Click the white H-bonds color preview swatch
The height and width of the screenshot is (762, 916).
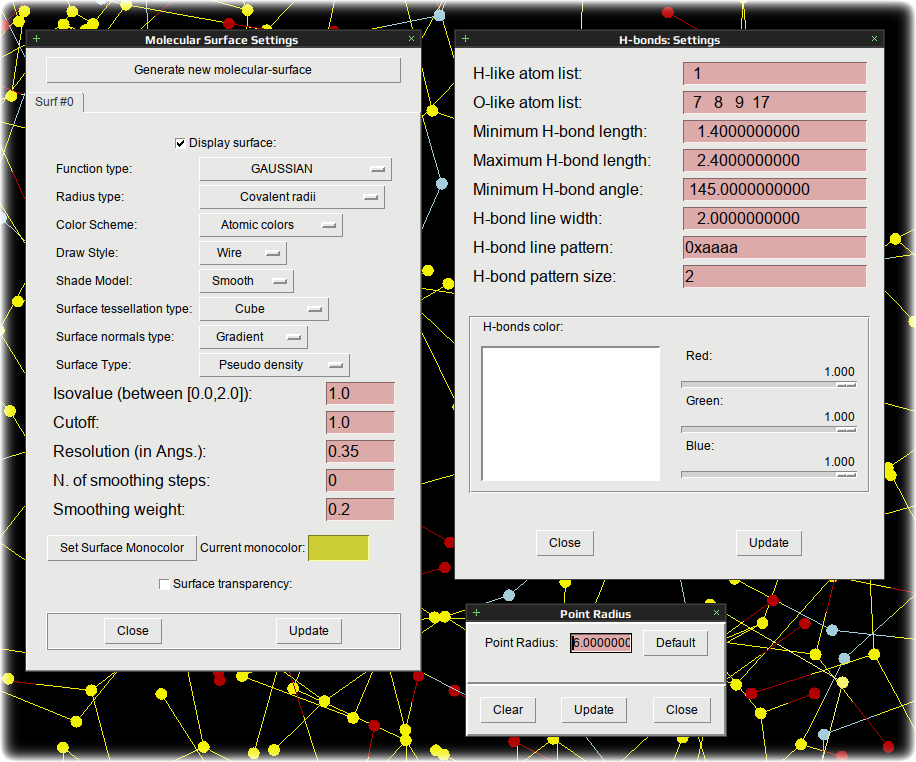click(571, 414)
